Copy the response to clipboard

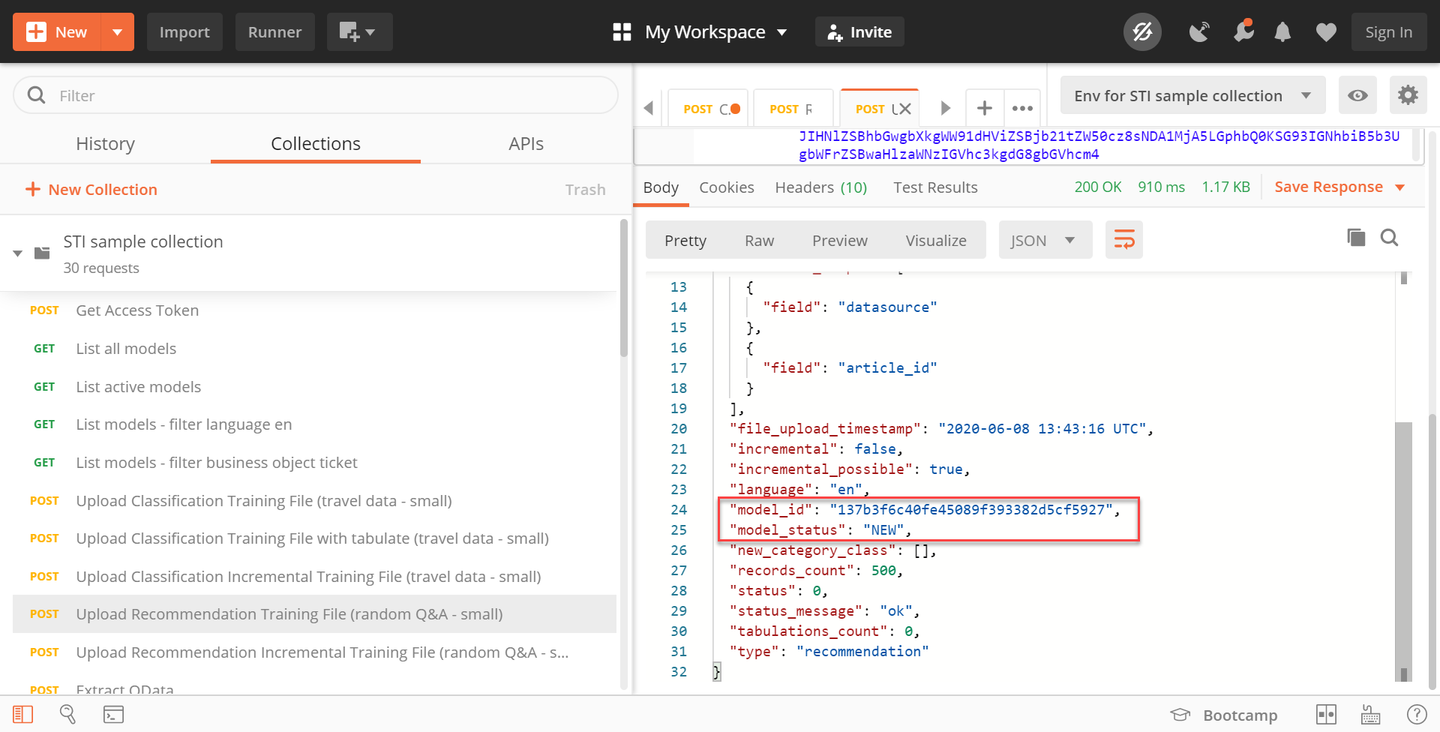coord(1356,237)
